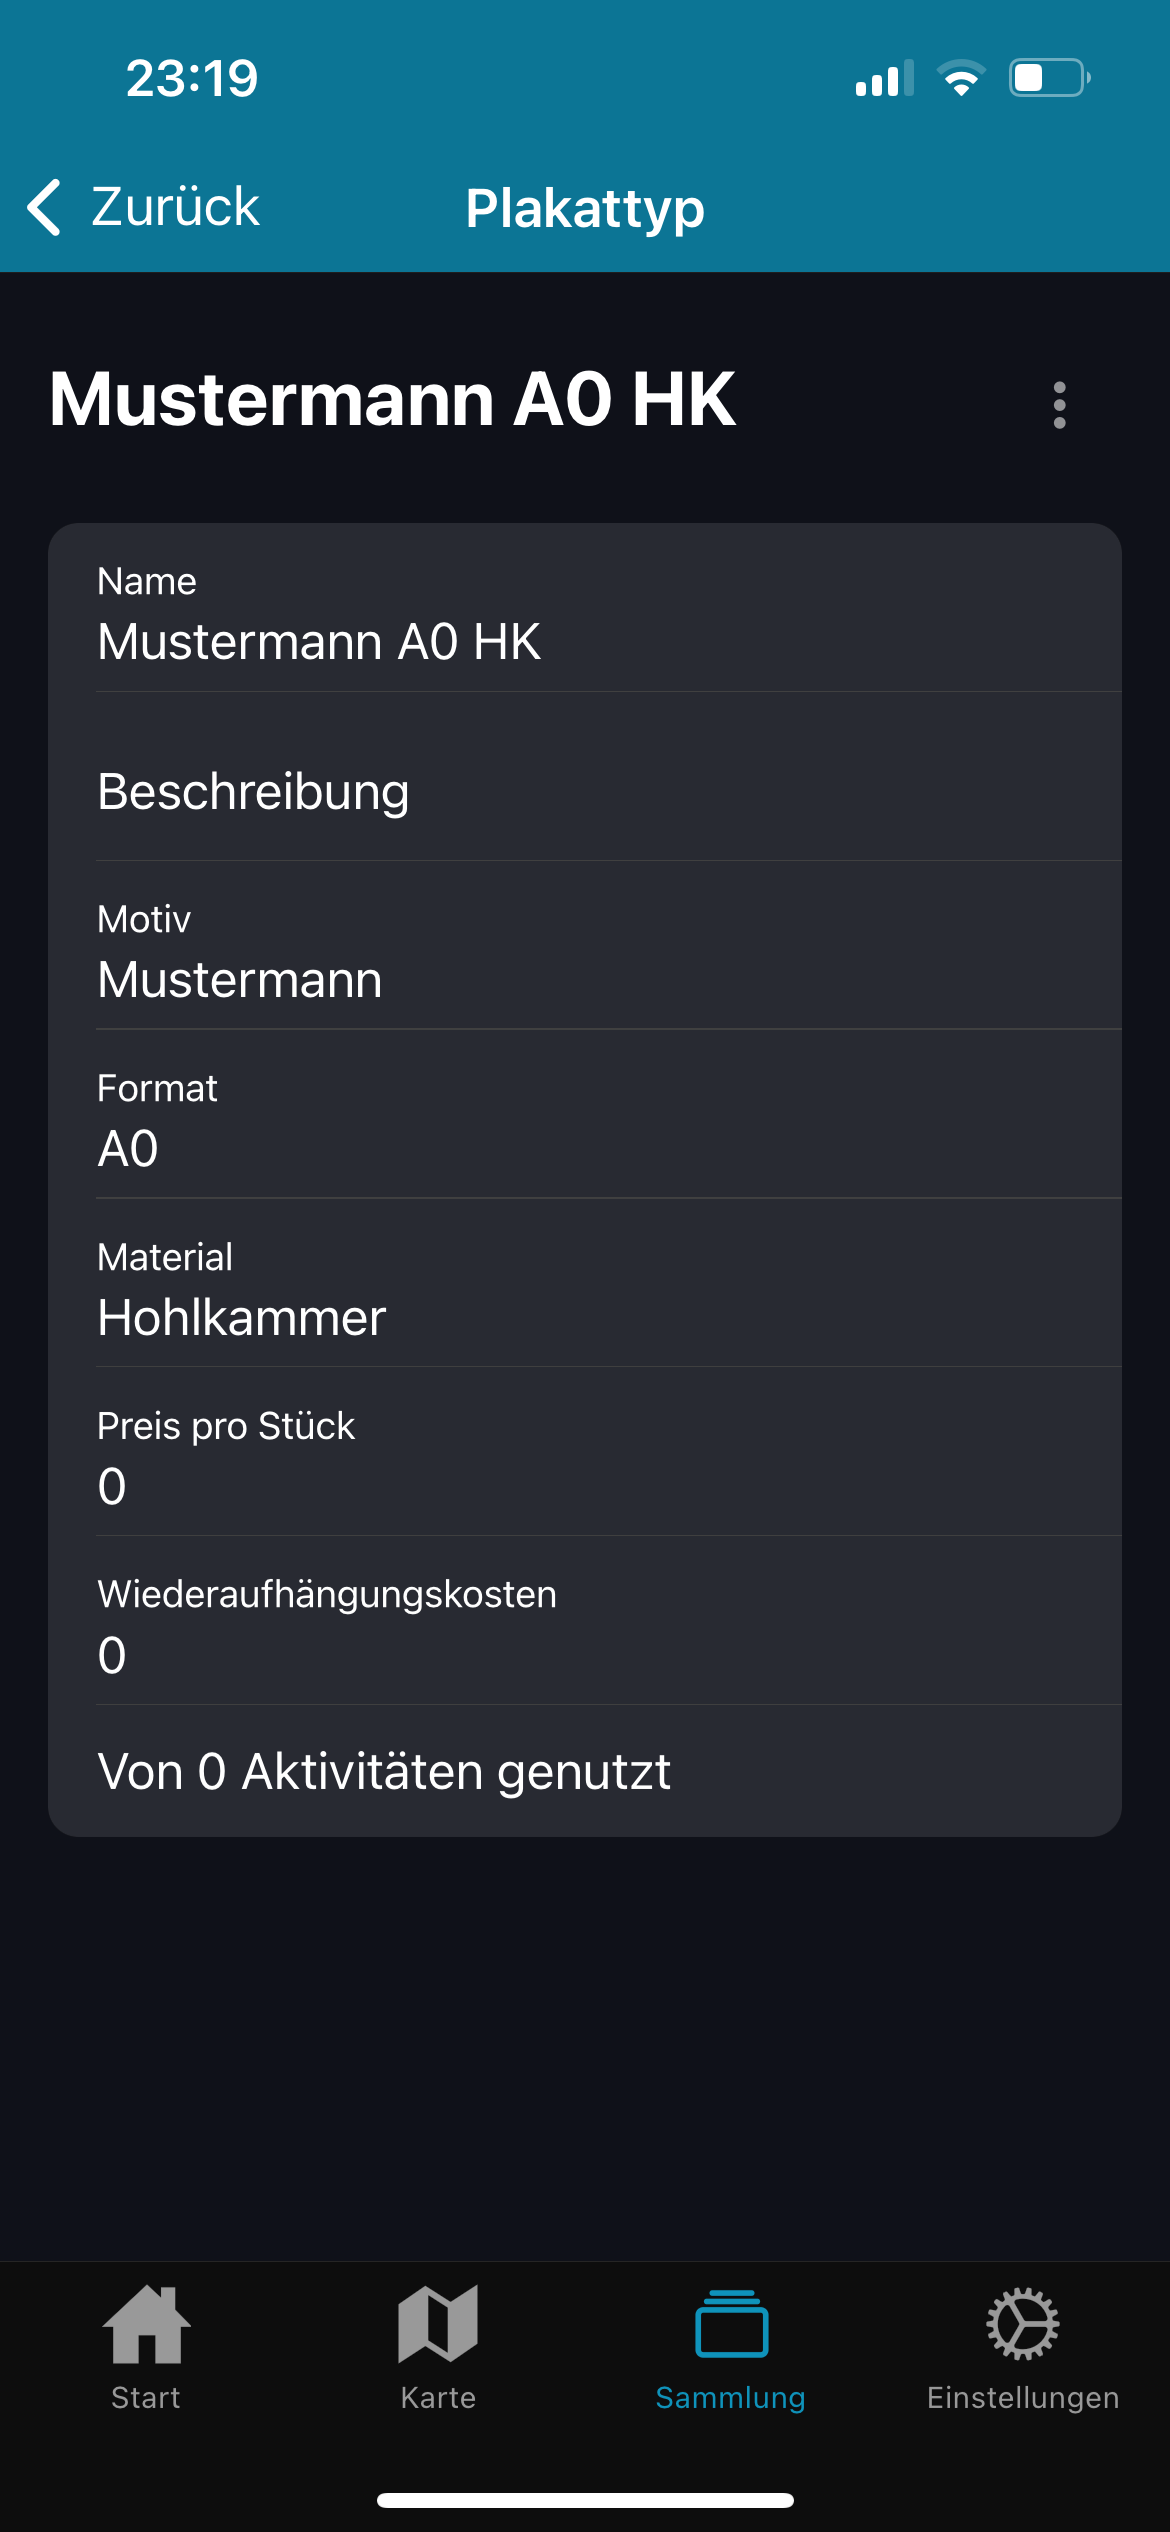This screenshot has height=2532, width=1170.
Task: Open the Format A0 row
Action: coord(584,1121)
